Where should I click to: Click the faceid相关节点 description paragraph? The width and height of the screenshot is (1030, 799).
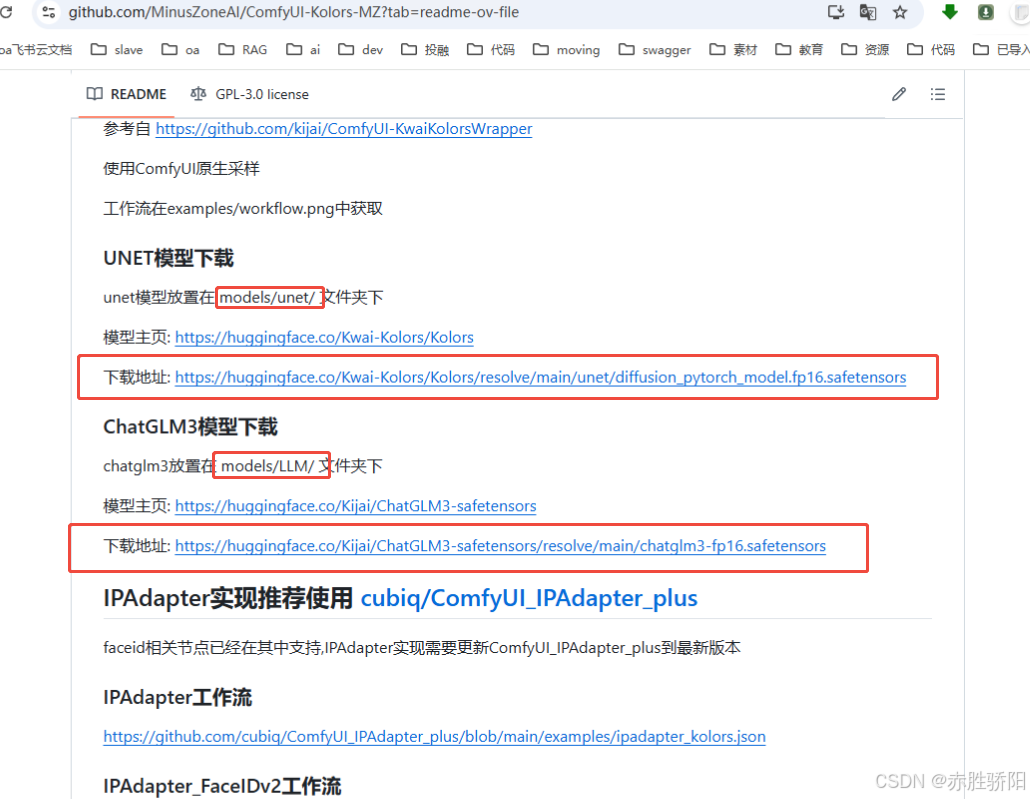pos(422,648)
